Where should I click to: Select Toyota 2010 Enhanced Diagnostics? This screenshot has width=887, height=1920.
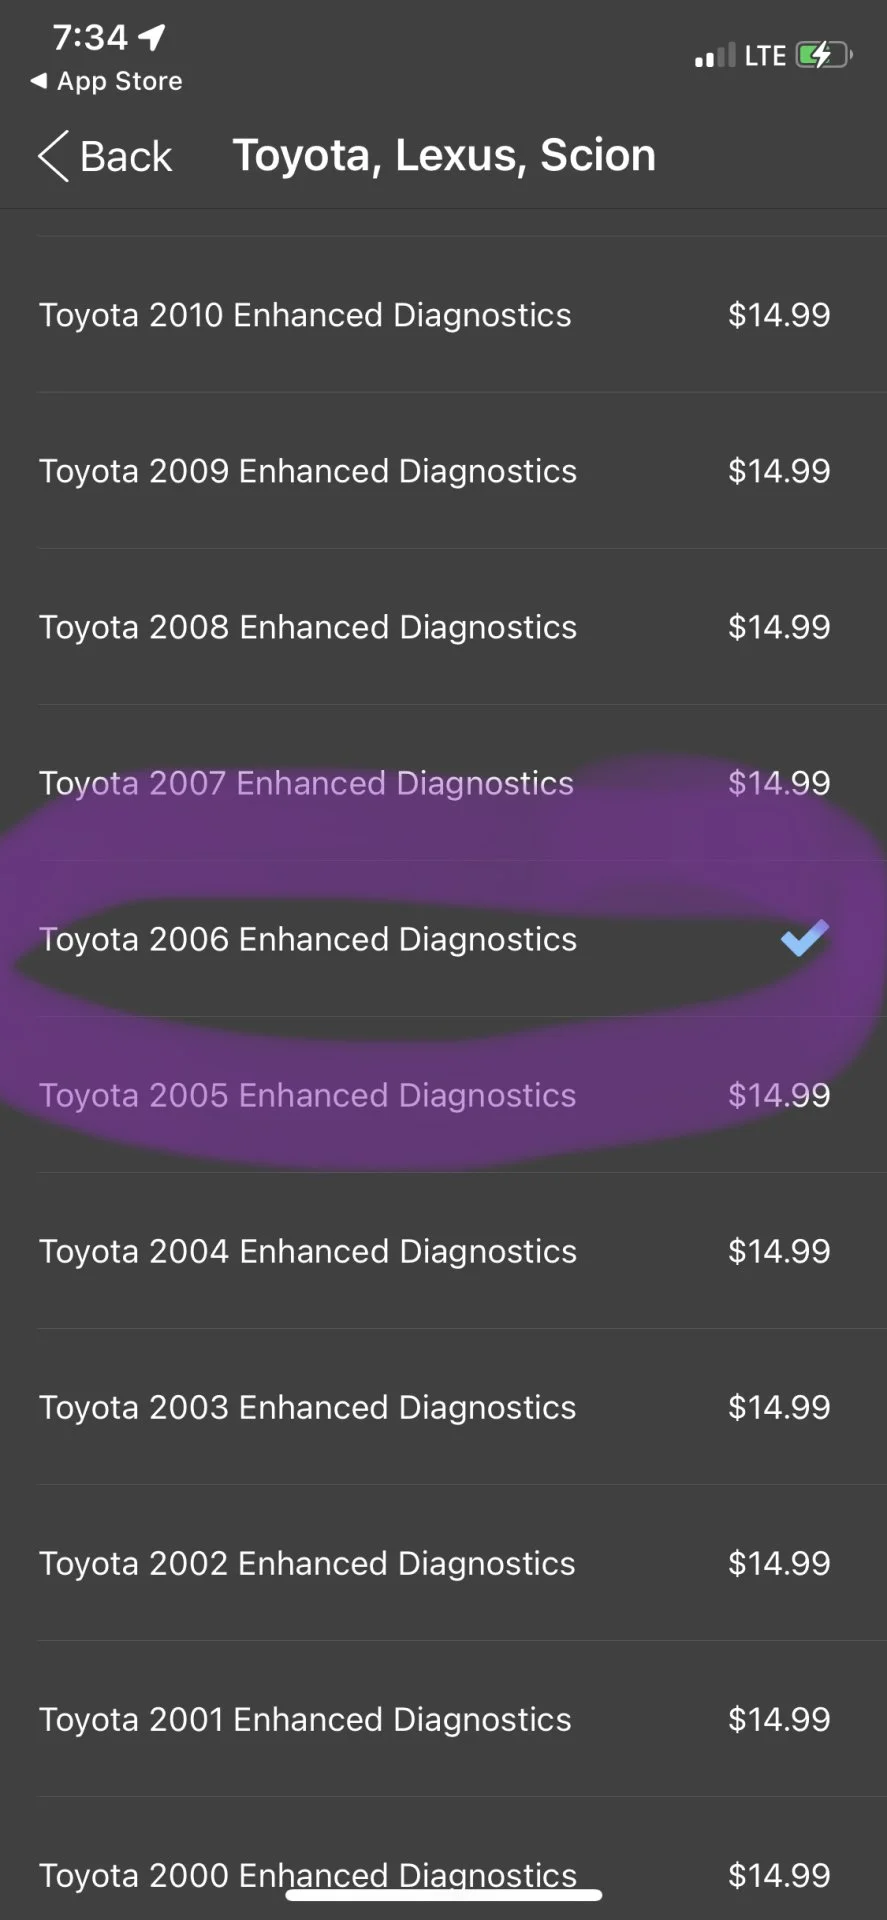pyautogui.click(x=305, y=315)
